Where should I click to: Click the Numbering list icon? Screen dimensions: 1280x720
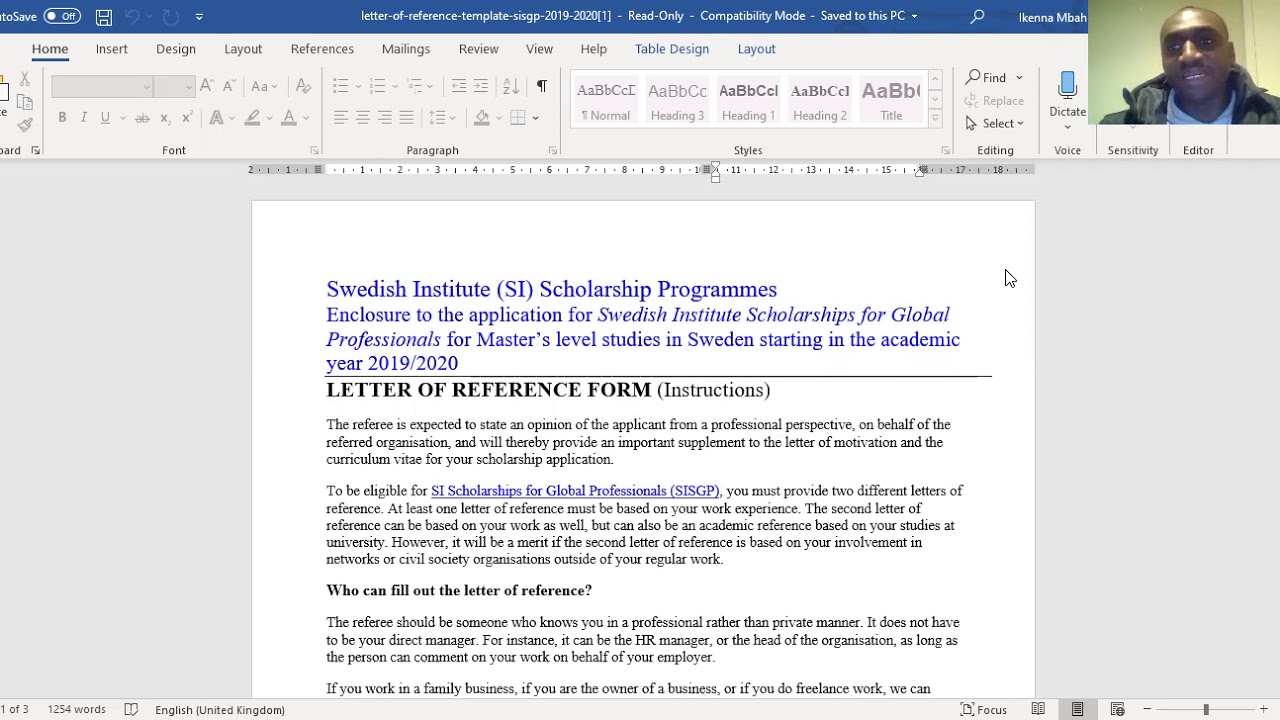377,86
